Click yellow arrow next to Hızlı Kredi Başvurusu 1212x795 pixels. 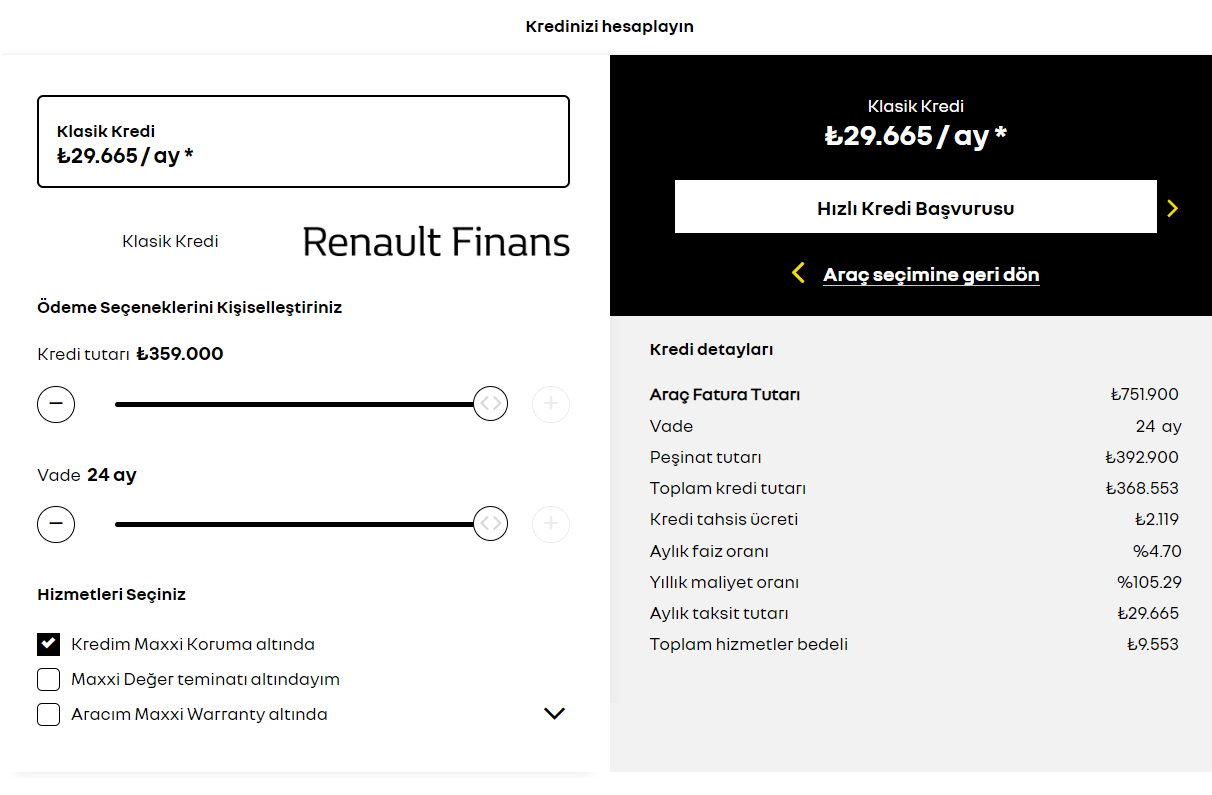point(1173,208)
